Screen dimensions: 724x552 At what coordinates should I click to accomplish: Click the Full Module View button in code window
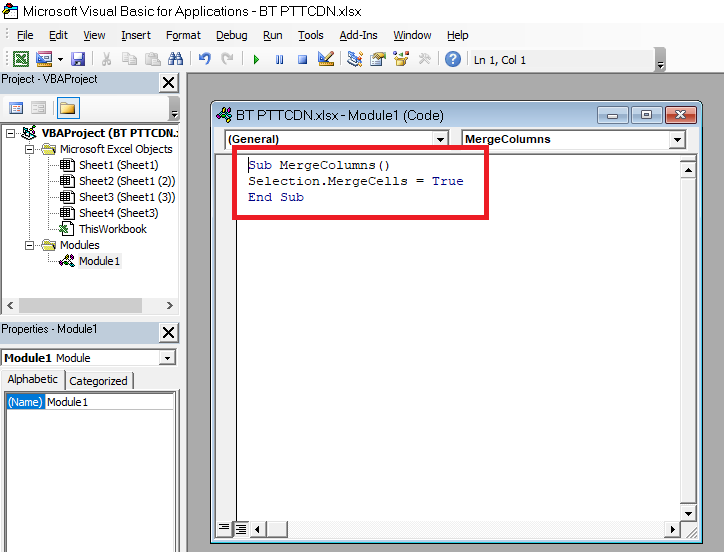241,528
